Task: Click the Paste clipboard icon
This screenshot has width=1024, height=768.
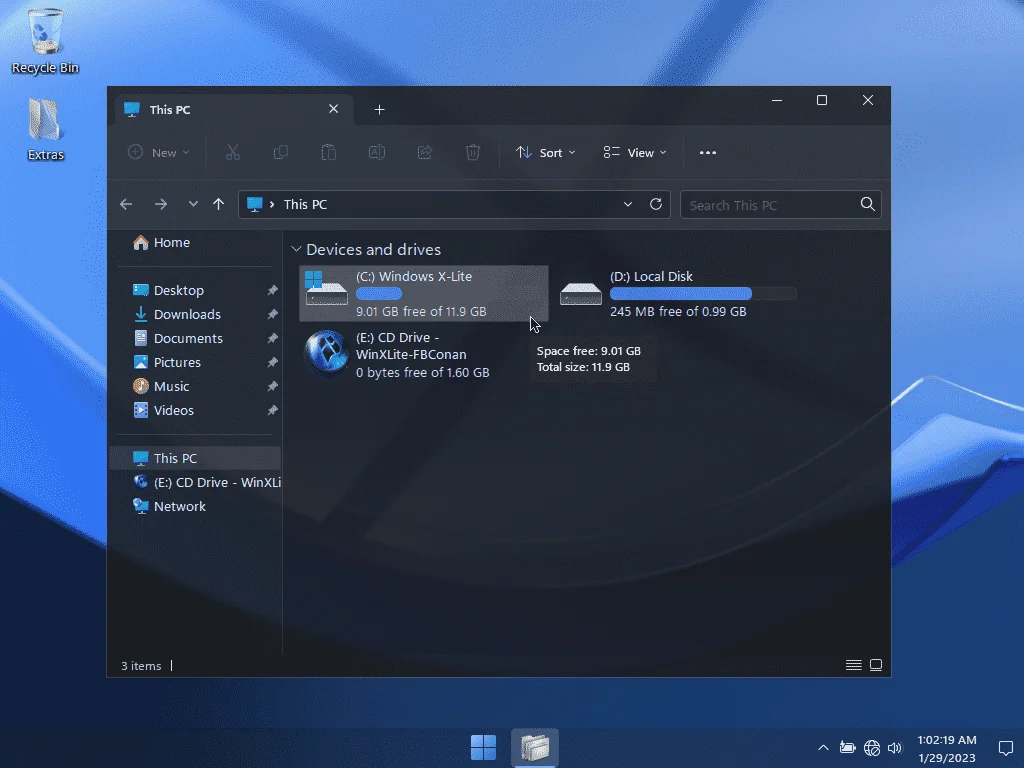Action: click(x=328, y=153)
